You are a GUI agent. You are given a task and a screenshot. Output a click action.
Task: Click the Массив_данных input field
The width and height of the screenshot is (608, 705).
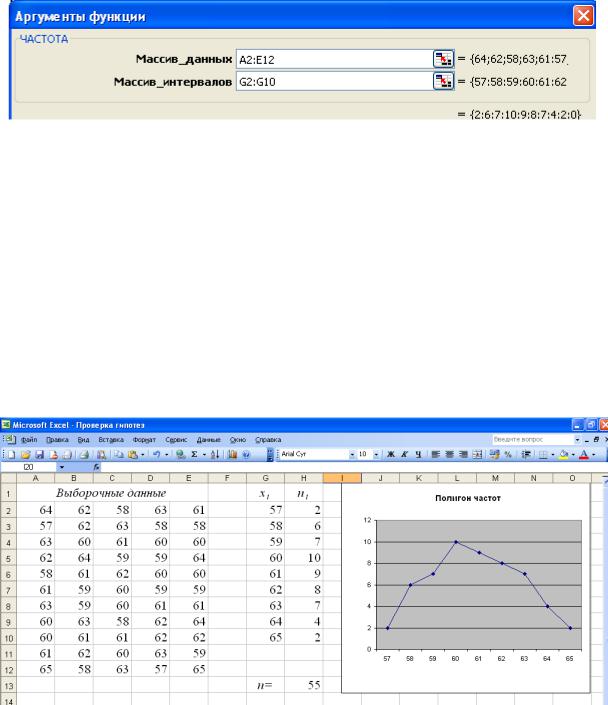tap(334, 59)
